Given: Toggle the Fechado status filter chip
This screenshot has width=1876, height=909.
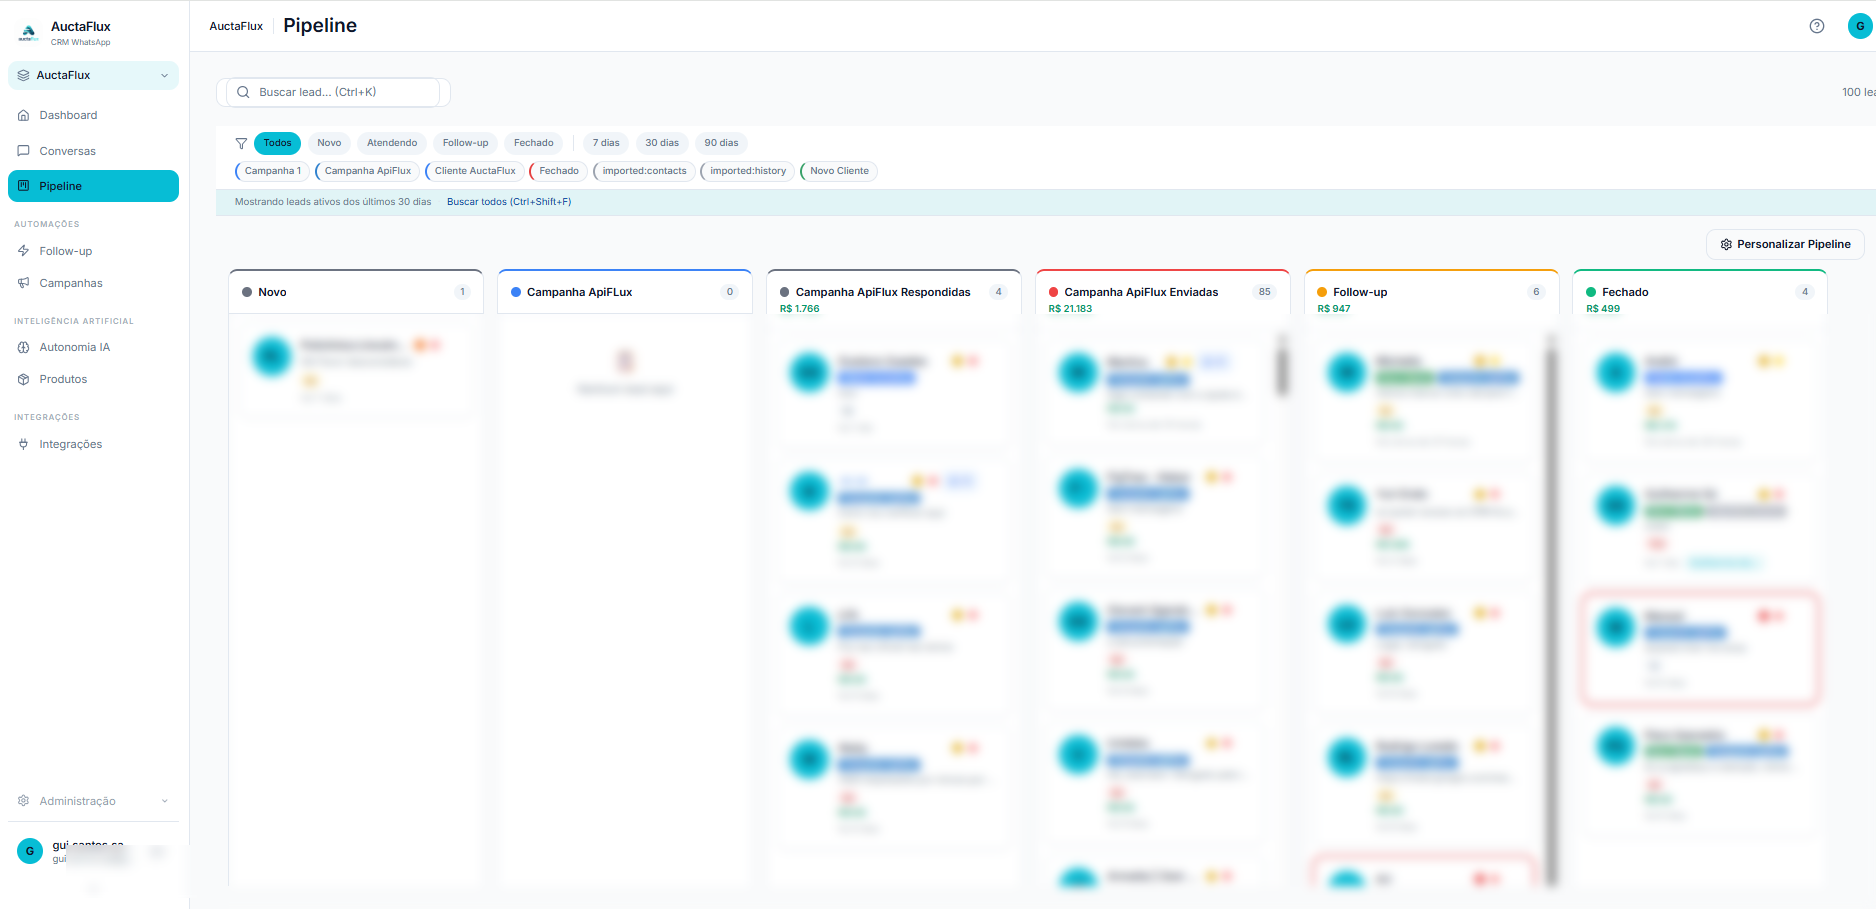Looking at the screenshot, I should point(534,143).
